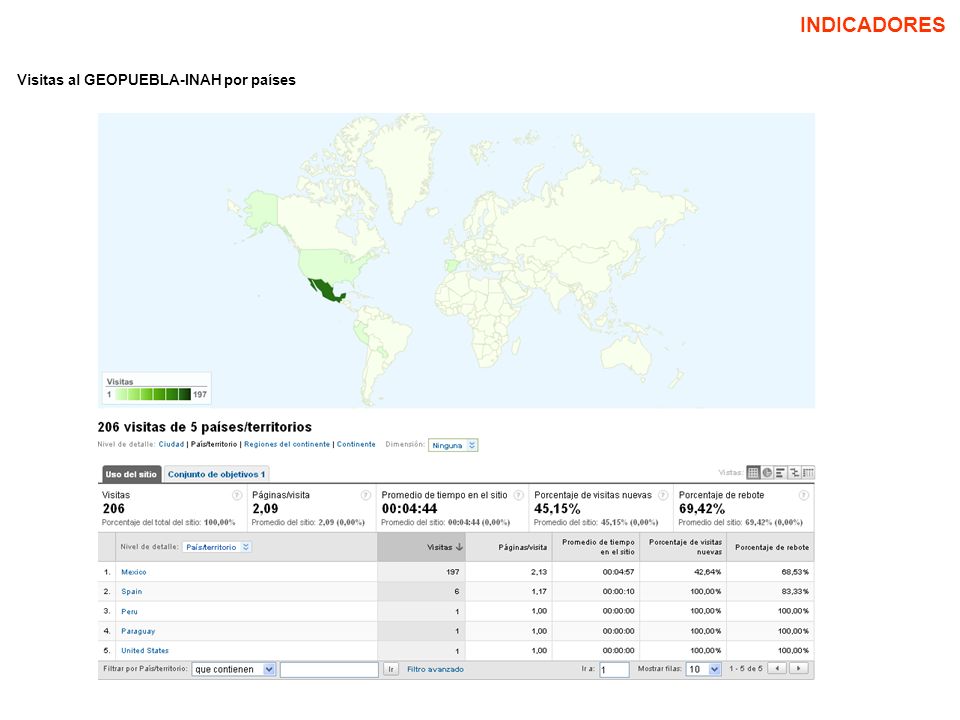Click the filter text input field
Viewport: 960px width, 720px height.
(x=329, y=669)
